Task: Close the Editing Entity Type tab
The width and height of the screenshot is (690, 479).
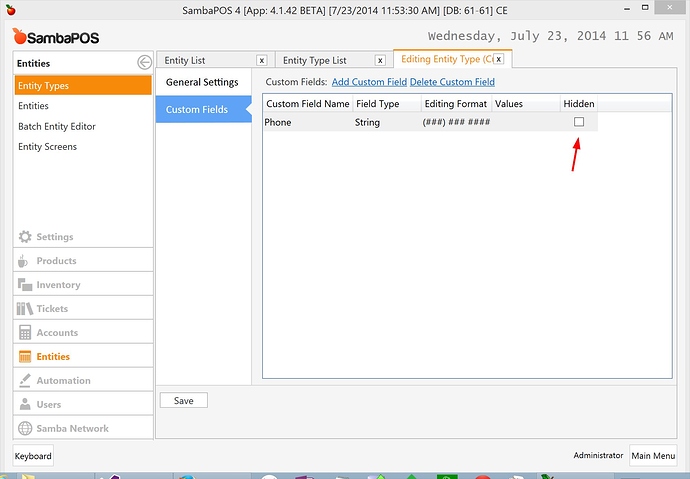Action: 499,59
